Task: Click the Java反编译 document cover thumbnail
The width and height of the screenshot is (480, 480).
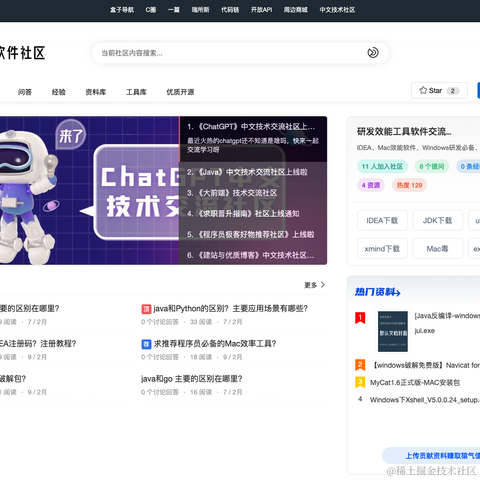Action: tap(393, 331)
